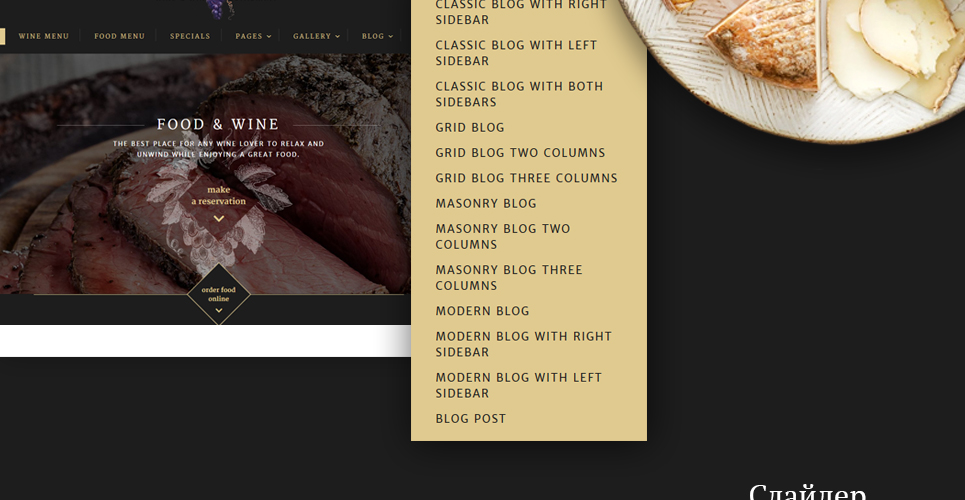Image resolution: width=965 pixels, height=500 pixels.
Task: Choose Grid Blog Three Columns
Action: click(x=526, y=178)
